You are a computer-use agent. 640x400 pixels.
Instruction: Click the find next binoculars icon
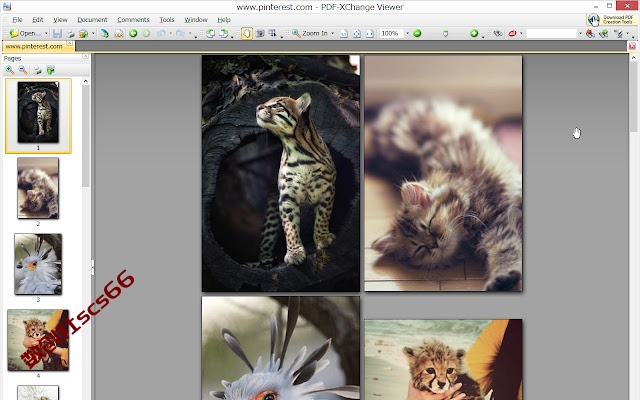tap(604, 33)
